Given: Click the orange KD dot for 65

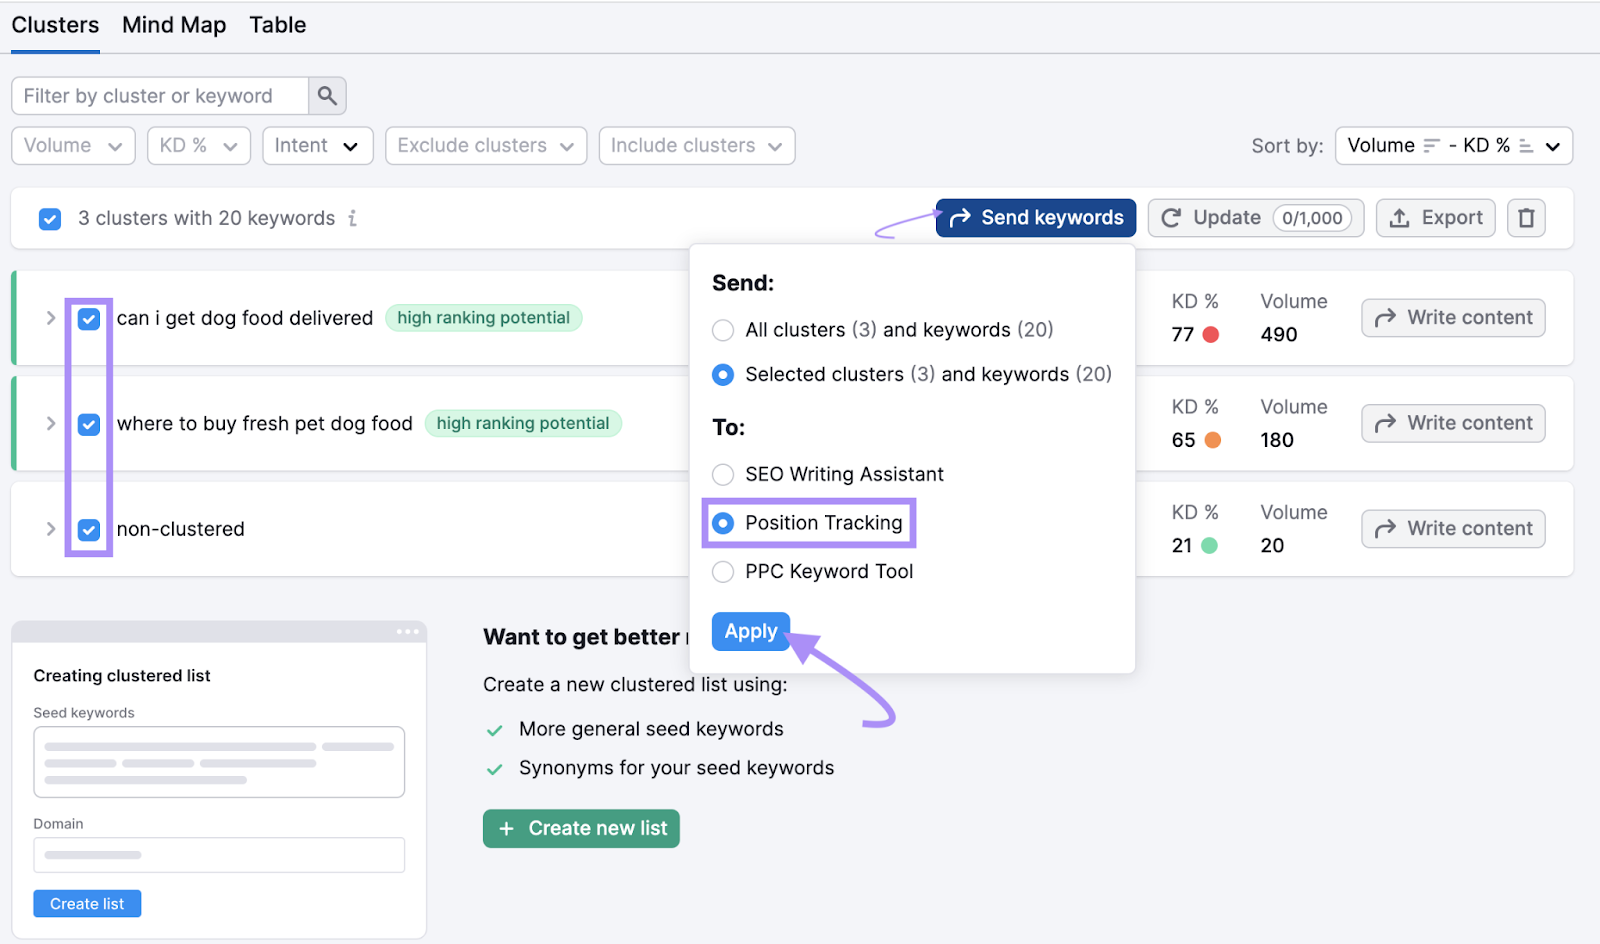Looking at the screenshot, I should pyautogui.click(x=1212, y=440).
